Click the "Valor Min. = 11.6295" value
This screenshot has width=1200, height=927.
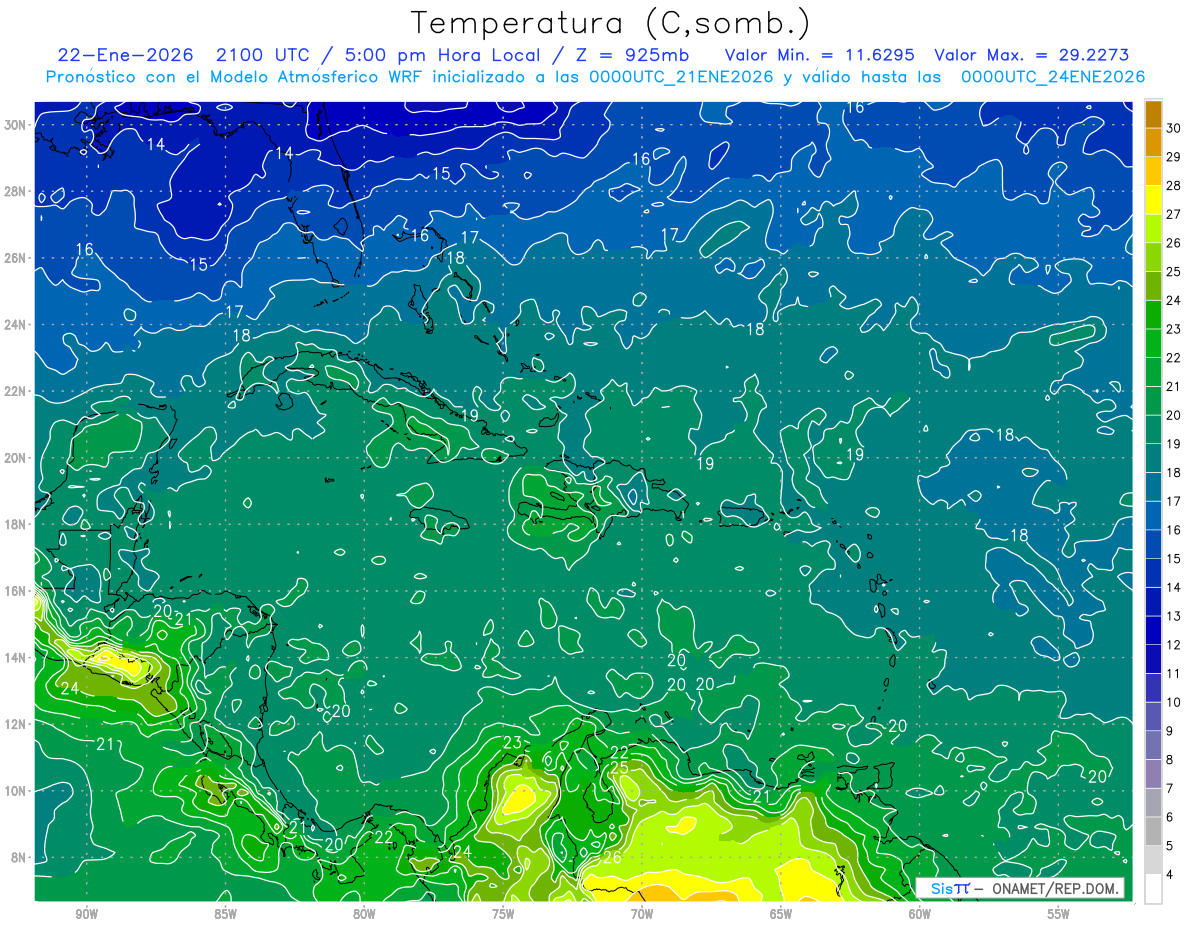click(820, 55)
